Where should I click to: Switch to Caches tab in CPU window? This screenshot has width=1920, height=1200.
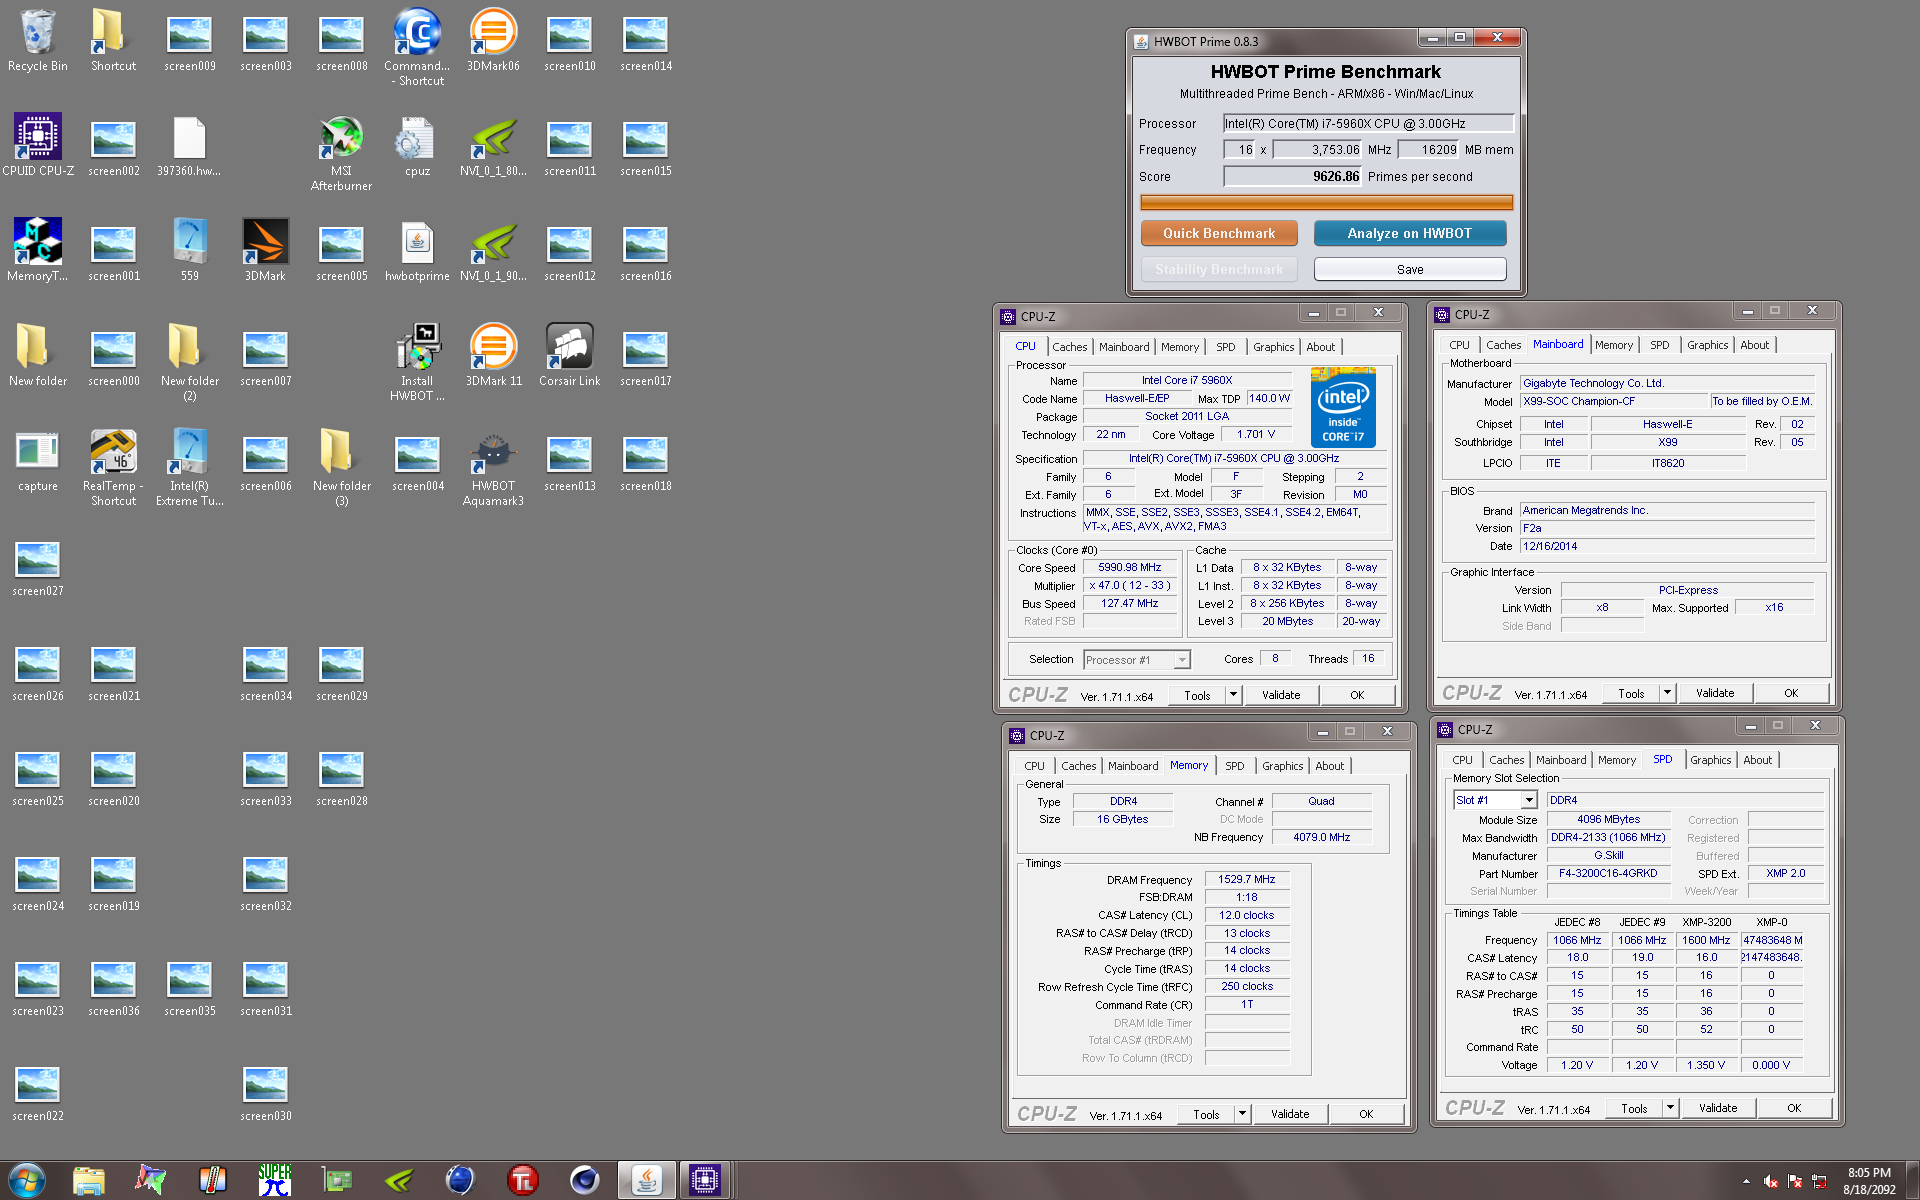pos(1069,347)
